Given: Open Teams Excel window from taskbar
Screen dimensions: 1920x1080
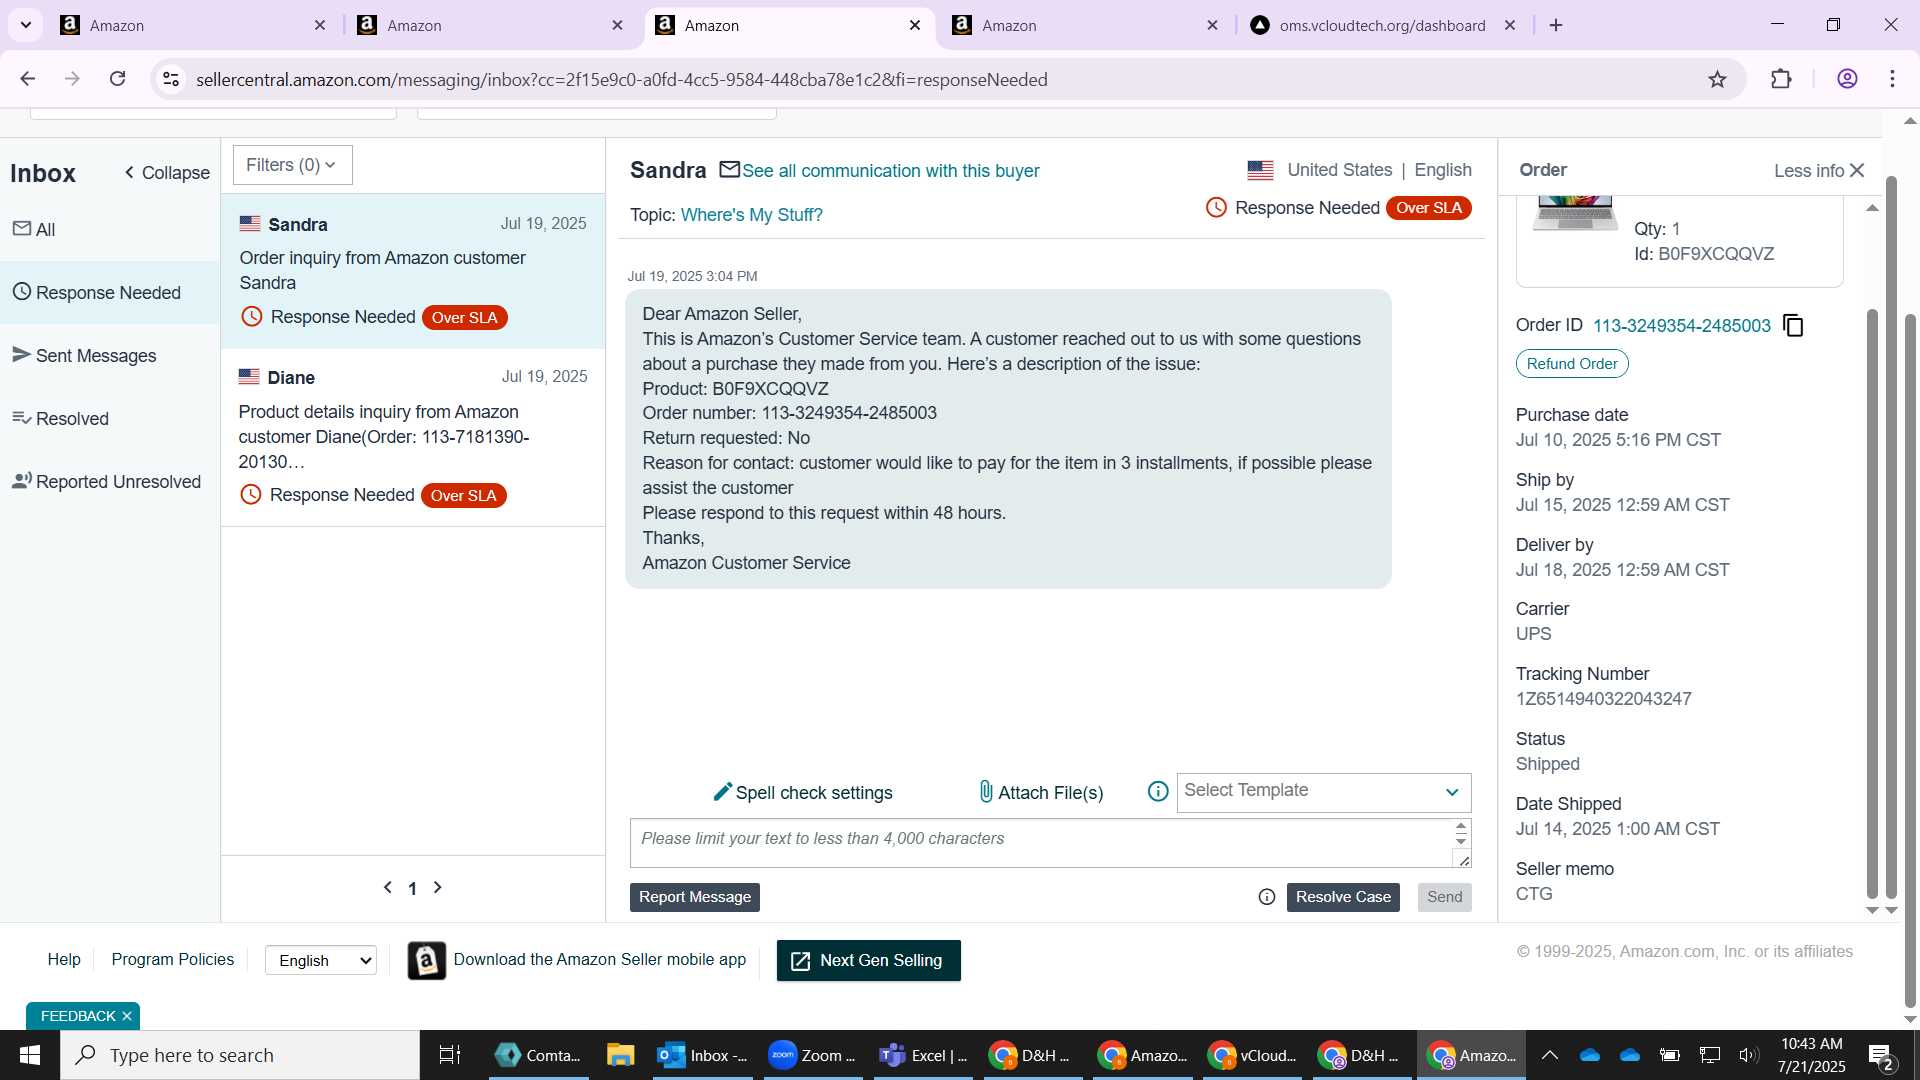Looking at the screenshot, I should 922,1055.
